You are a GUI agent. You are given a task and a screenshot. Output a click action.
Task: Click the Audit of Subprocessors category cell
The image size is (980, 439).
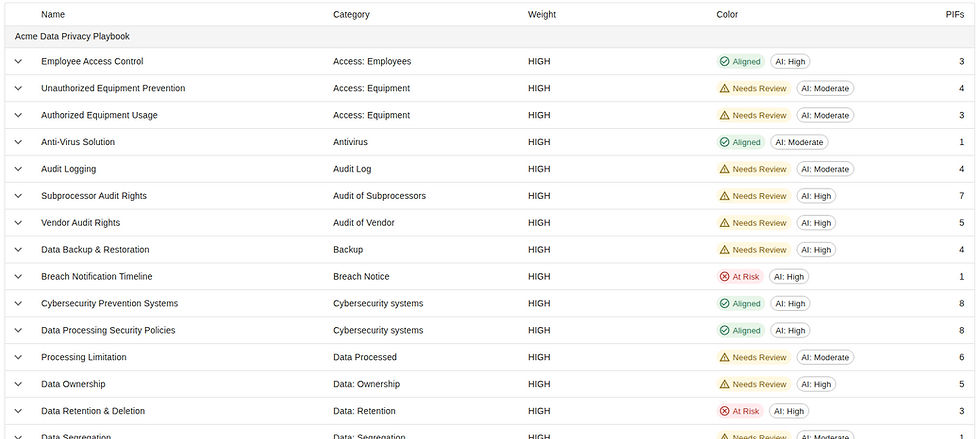tap(379, 196)
